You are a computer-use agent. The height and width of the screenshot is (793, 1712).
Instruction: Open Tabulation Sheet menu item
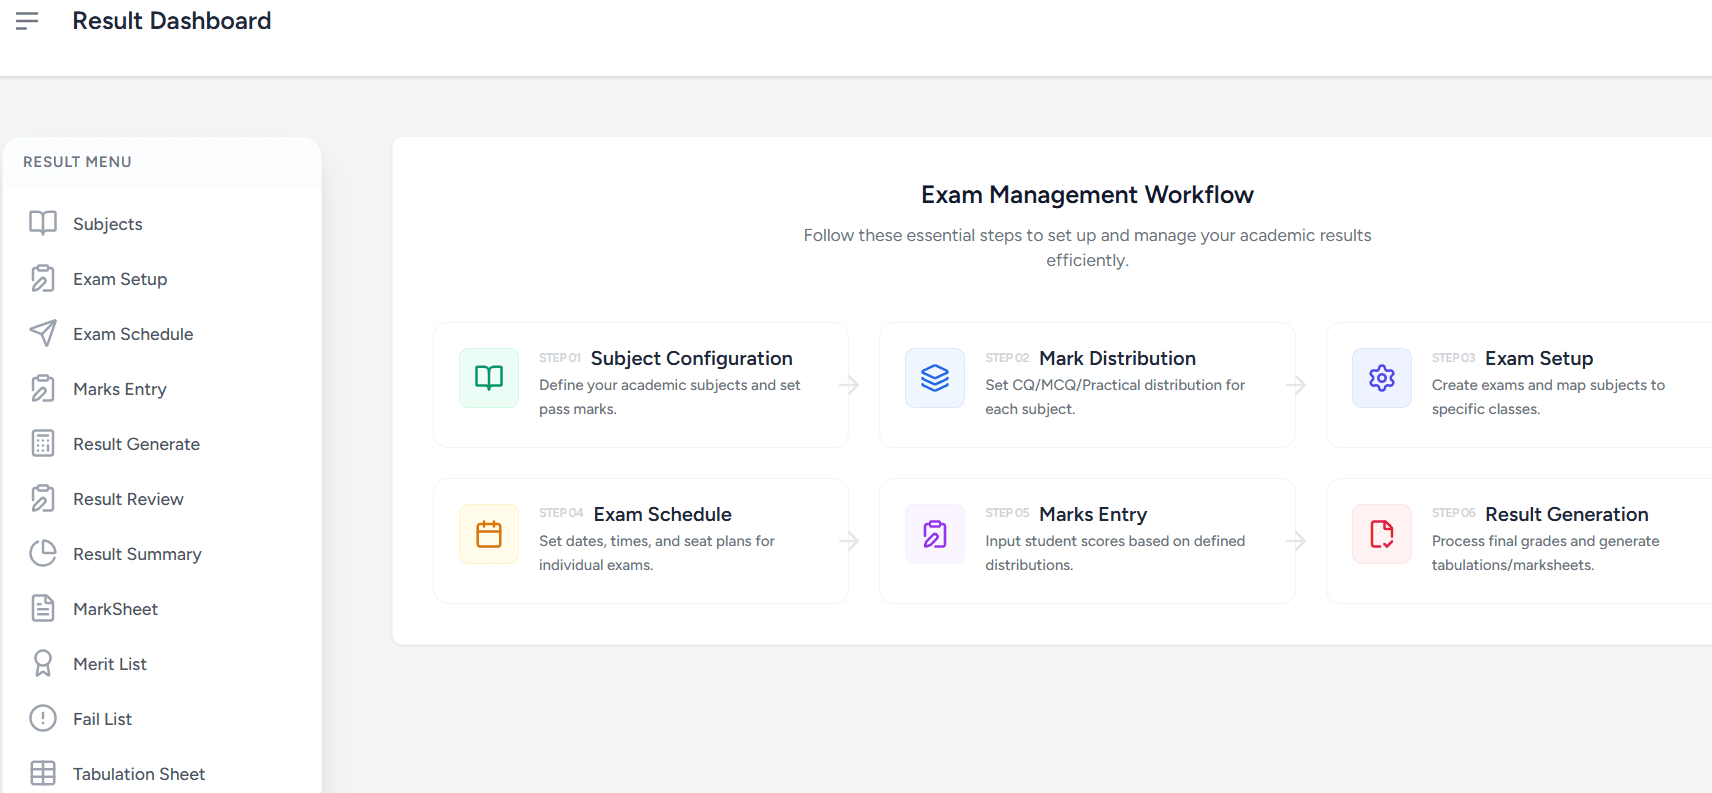[x=139, y=774]
